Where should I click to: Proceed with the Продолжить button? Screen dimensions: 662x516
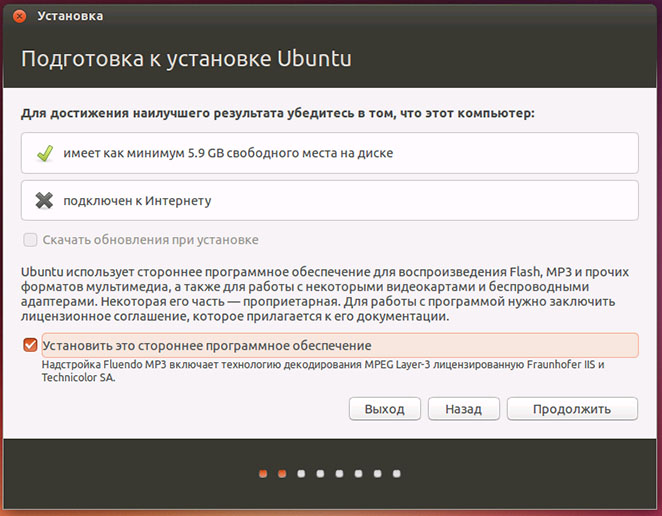572,409
